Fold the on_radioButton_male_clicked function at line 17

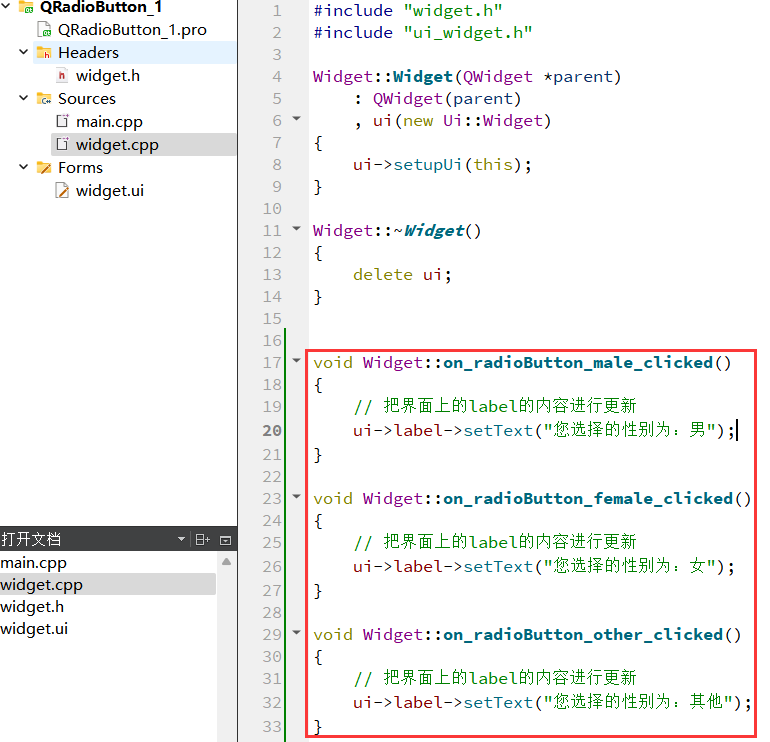(296, 360)
